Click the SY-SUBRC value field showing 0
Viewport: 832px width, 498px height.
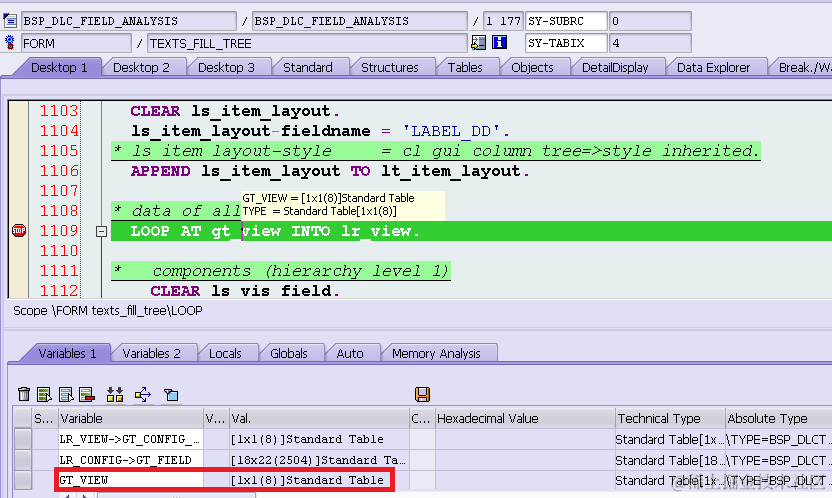650,21
